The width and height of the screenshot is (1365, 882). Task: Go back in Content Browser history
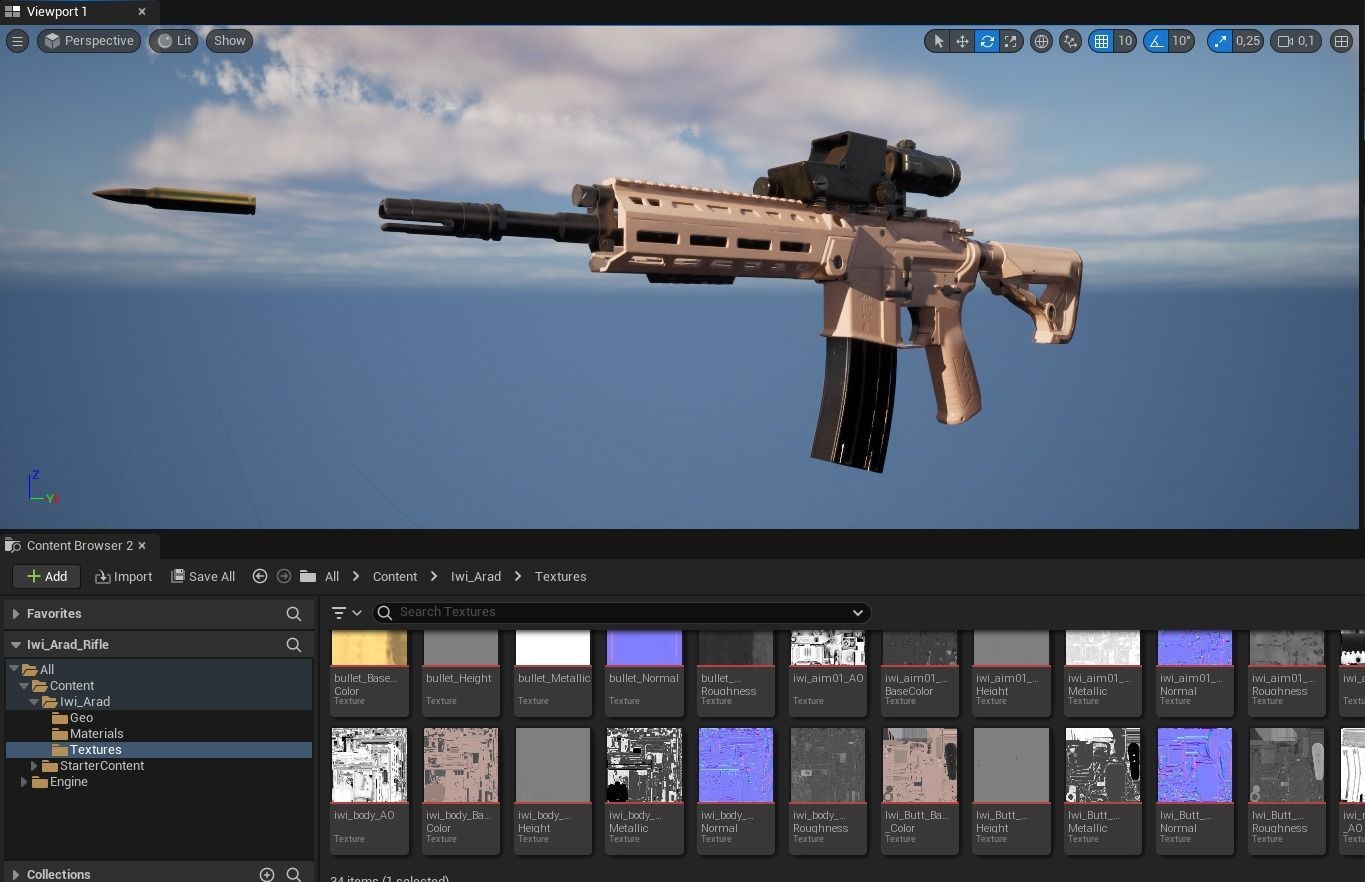[x=260, y=576]
